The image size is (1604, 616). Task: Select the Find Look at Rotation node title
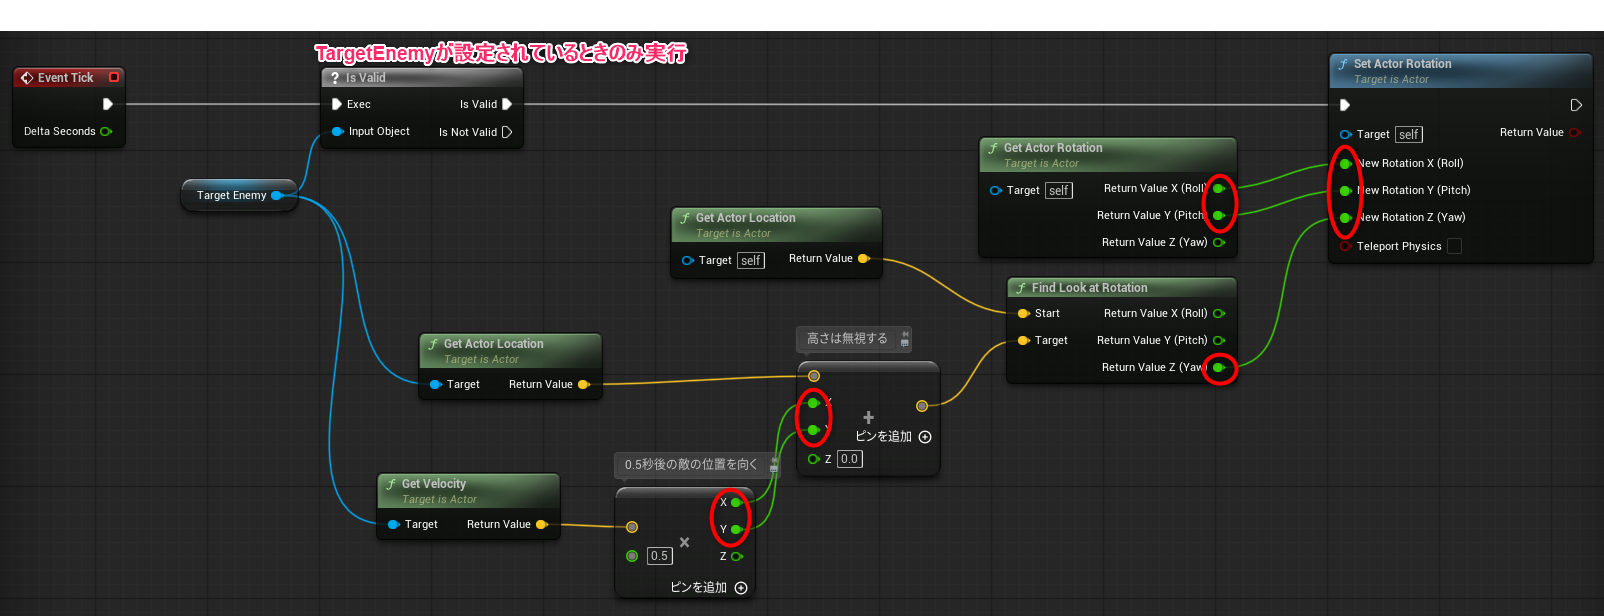pyautogui.click(x=1089, y=288)
